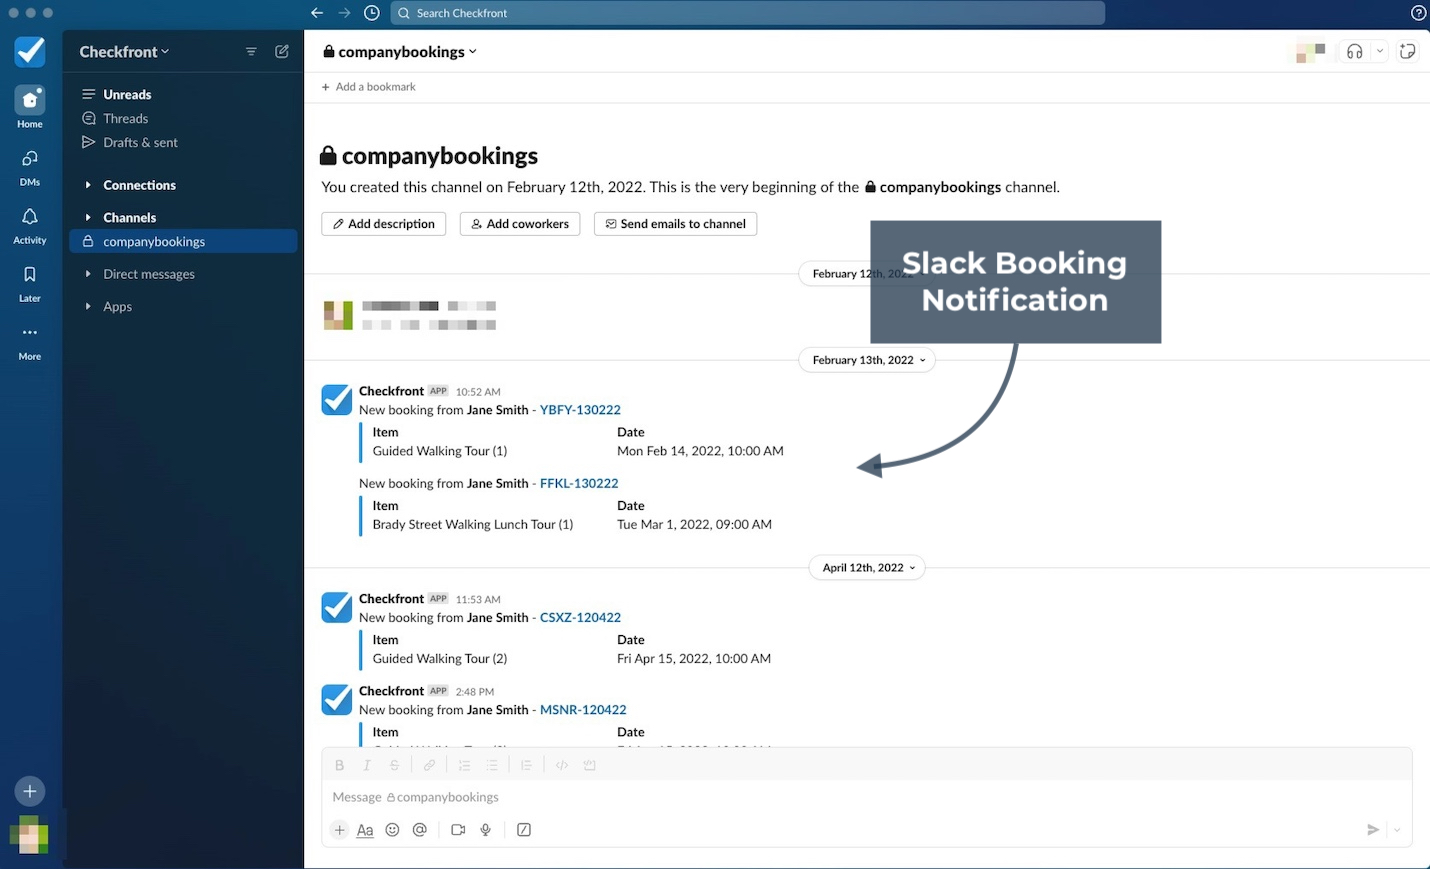Click the Add description button
1430x869 pixels.
point(384,224)
